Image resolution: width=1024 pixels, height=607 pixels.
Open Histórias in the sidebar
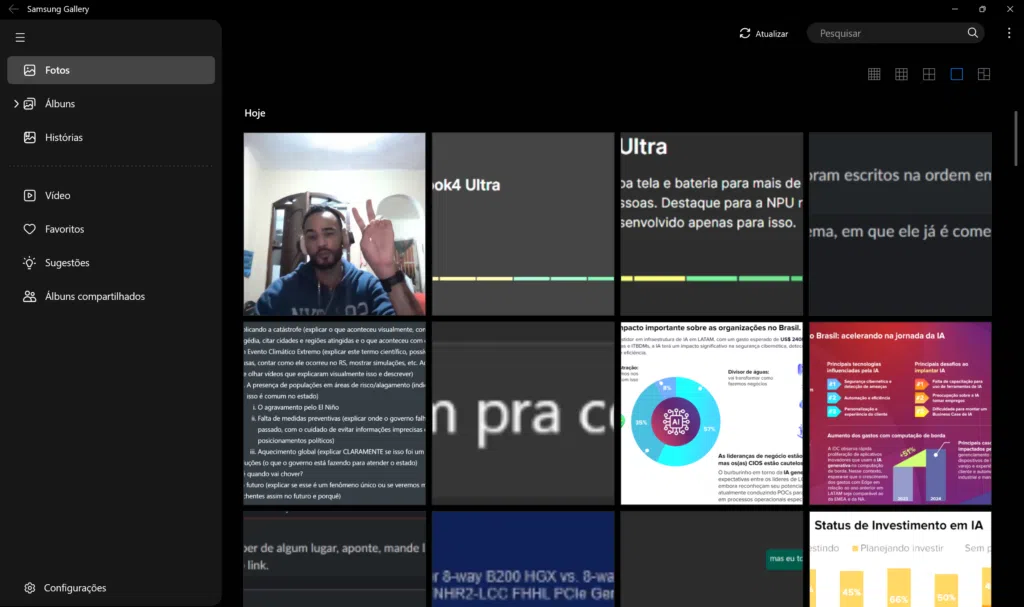[x=64, y=137]
